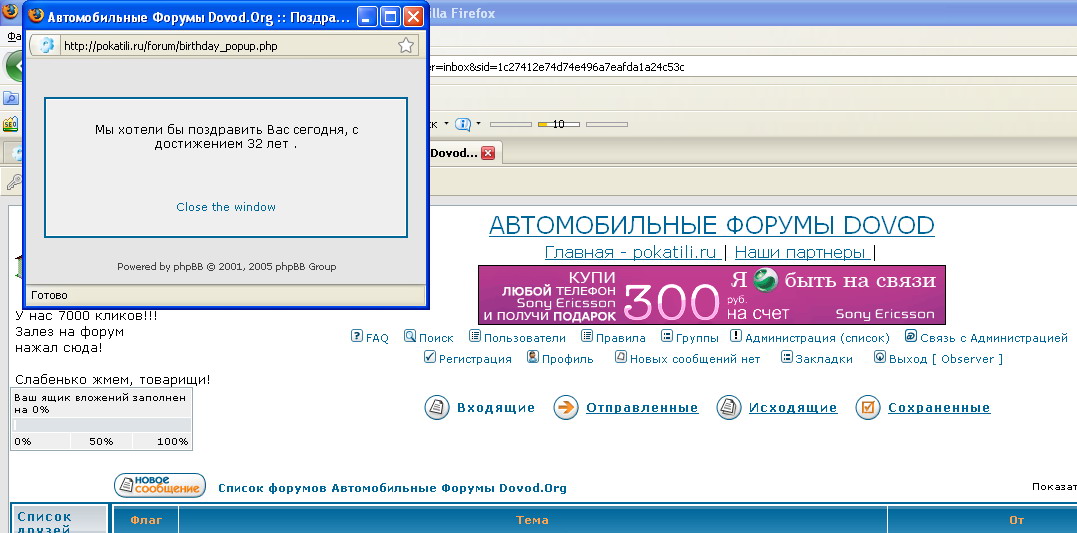Click the Поиск magnifier icon
Viewport: 1077px width, 533px height.
410,337
